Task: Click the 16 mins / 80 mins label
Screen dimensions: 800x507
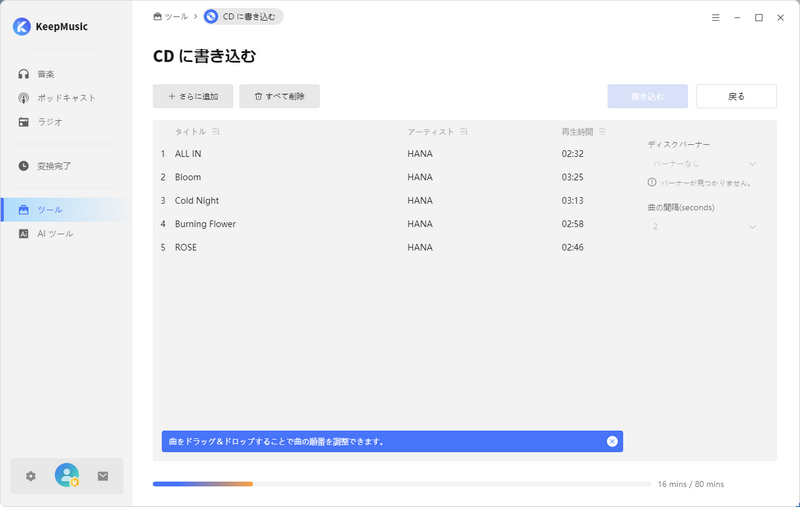Action: click(x=691, y=484)
